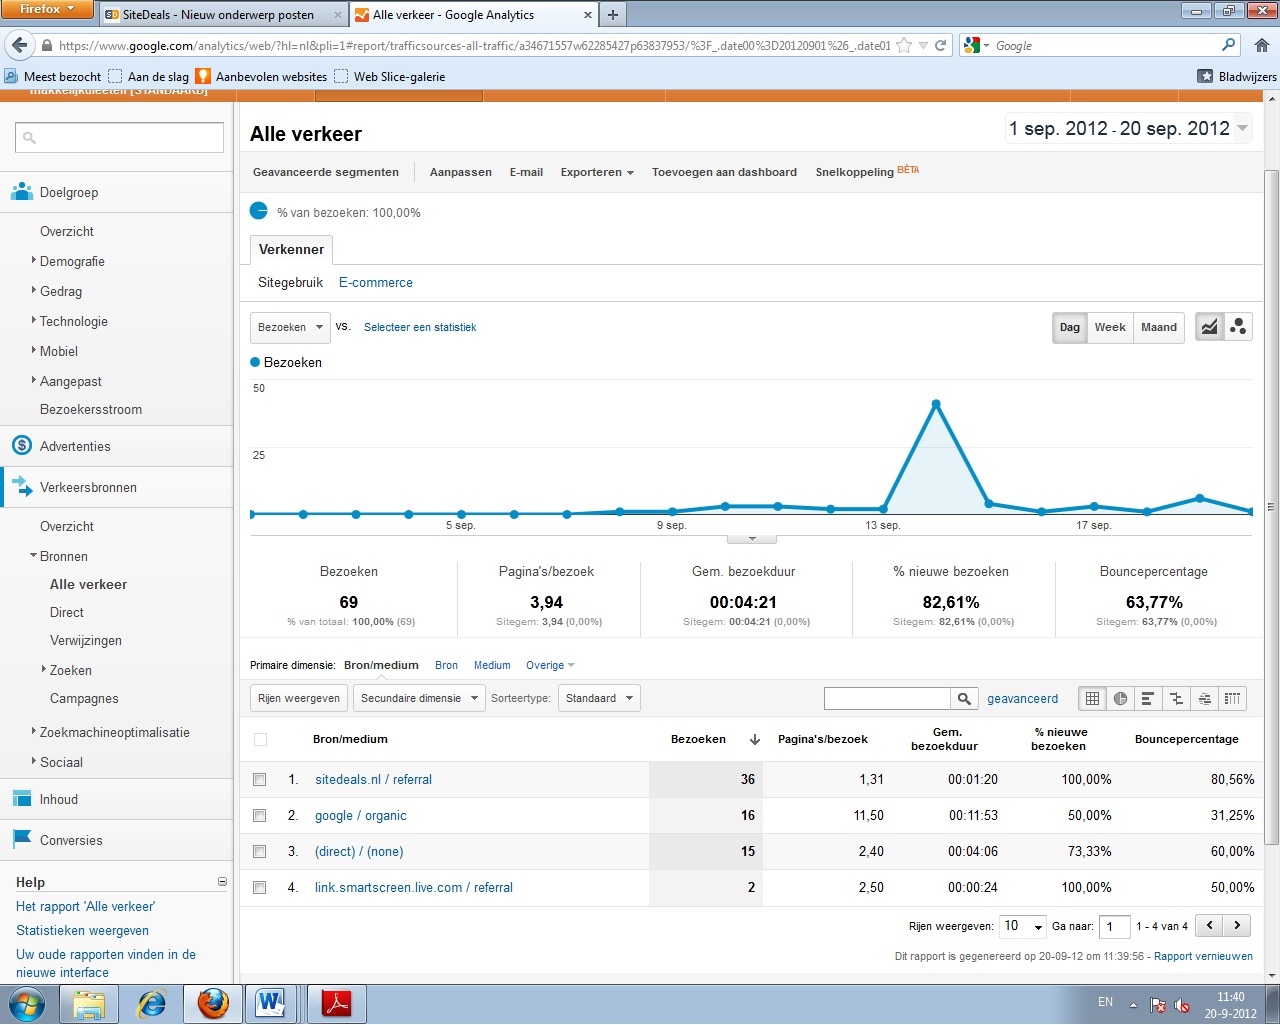Click Geavanceerde segmenten button
This screenshot has width=1280, height=1025.
pyautogui.click(x=326, y=172)
